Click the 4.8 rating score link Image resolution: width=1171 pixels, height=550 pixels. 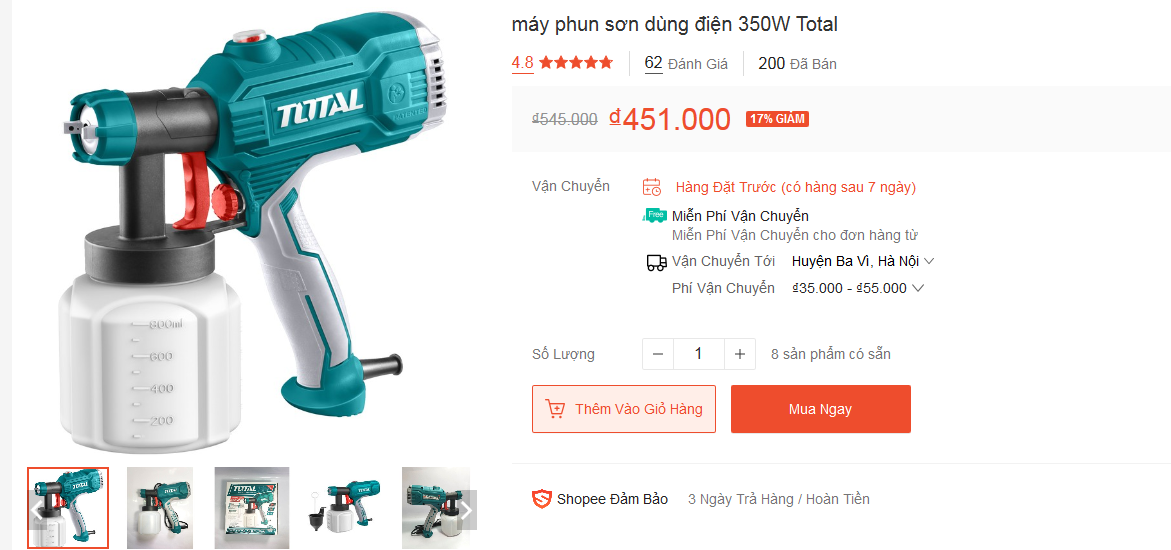[522, 63]
